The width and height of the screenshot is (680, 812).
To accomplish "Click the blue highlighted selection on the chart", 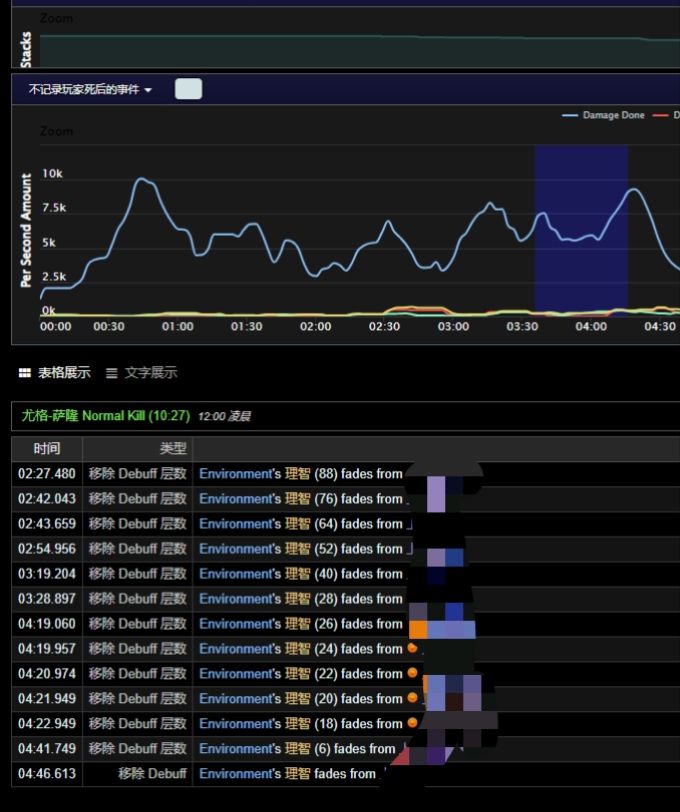I will point(581,230).
